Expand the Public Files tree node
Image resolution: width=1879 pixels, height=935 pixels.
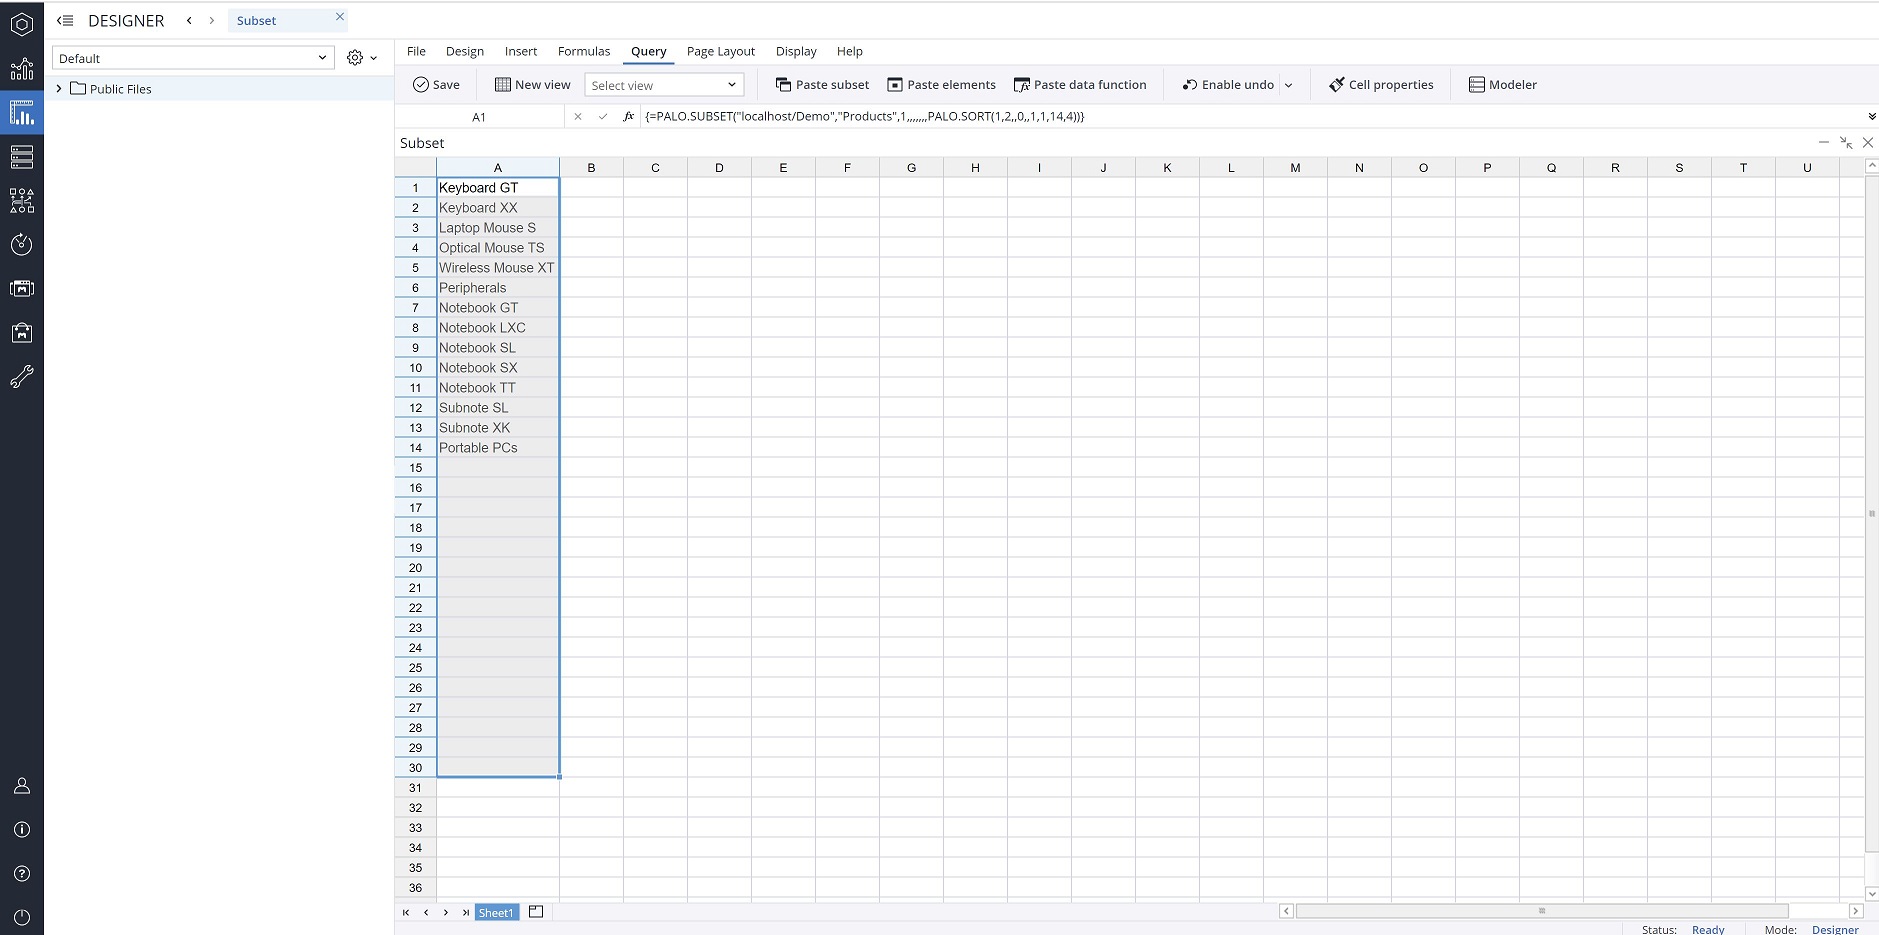pos(59,89)
